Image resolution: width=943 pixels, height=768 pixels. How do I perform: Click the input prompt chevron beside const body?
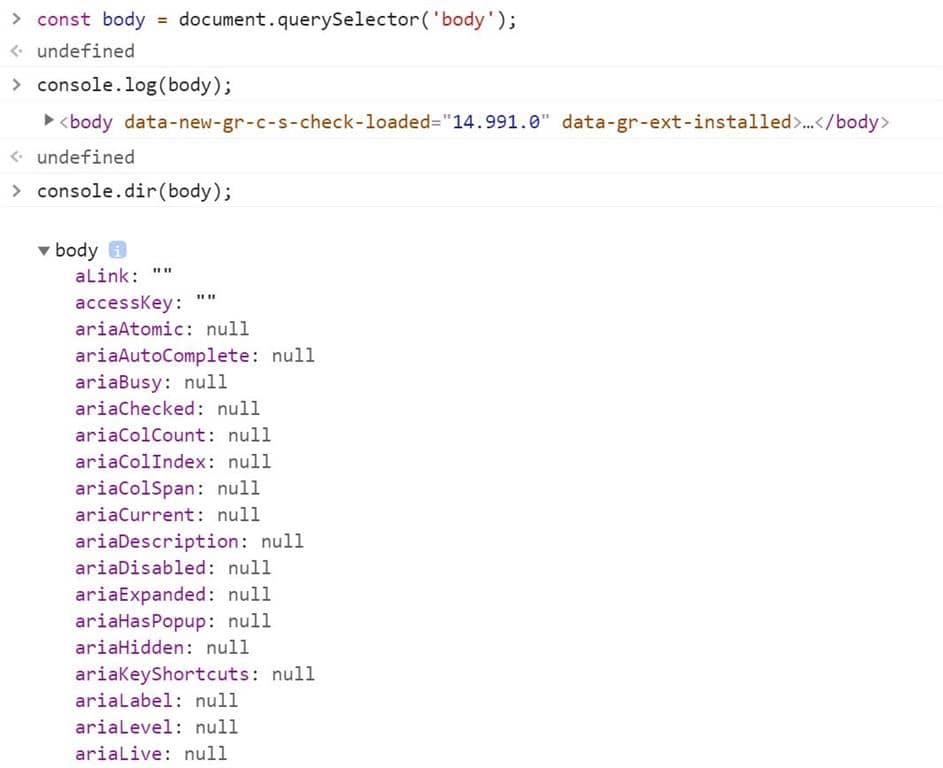click(17, 19)
